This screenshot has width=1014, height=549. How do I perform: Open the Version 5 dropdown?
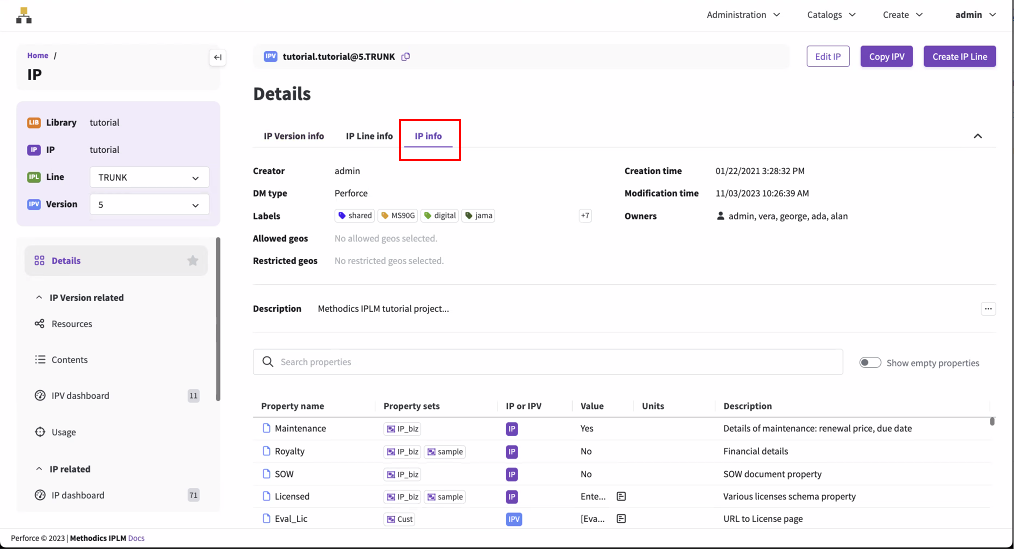(x=149, y=204)
